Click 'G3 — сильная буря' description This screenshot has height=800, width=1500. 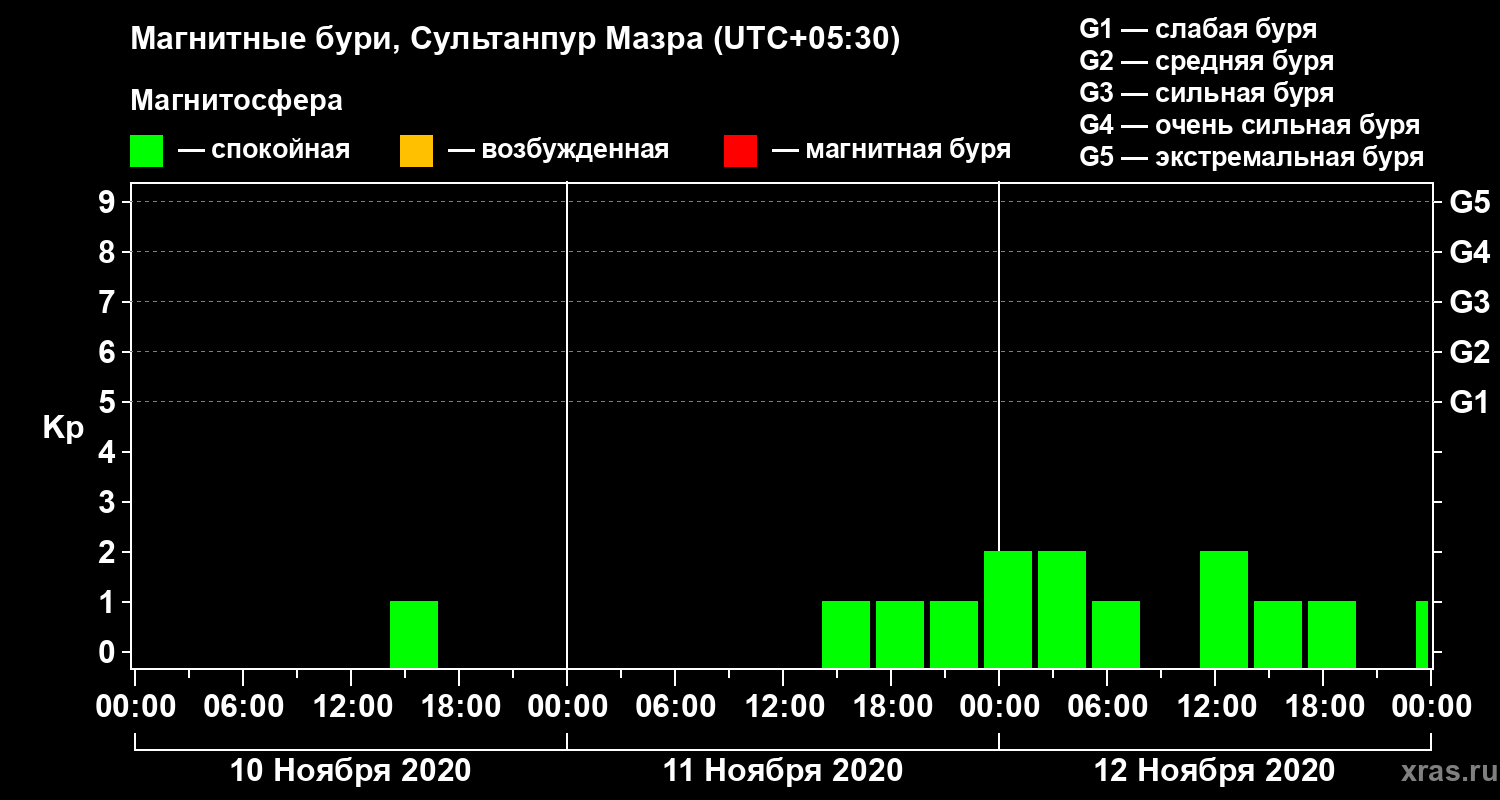1206,93
